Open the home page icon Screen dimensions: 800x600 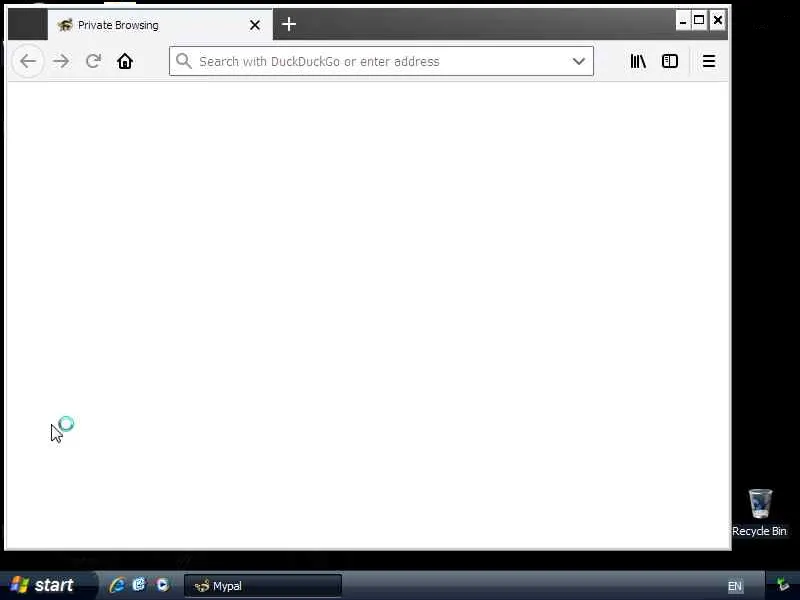(125, 61)
